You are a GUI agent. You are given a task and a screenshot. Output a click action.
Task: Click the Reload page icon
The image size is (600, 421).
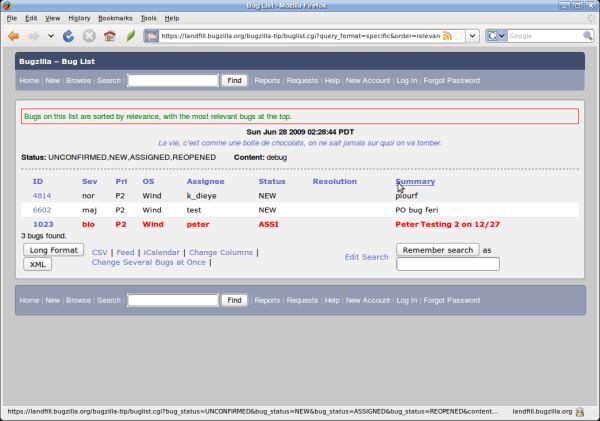[x=68, y=36]
